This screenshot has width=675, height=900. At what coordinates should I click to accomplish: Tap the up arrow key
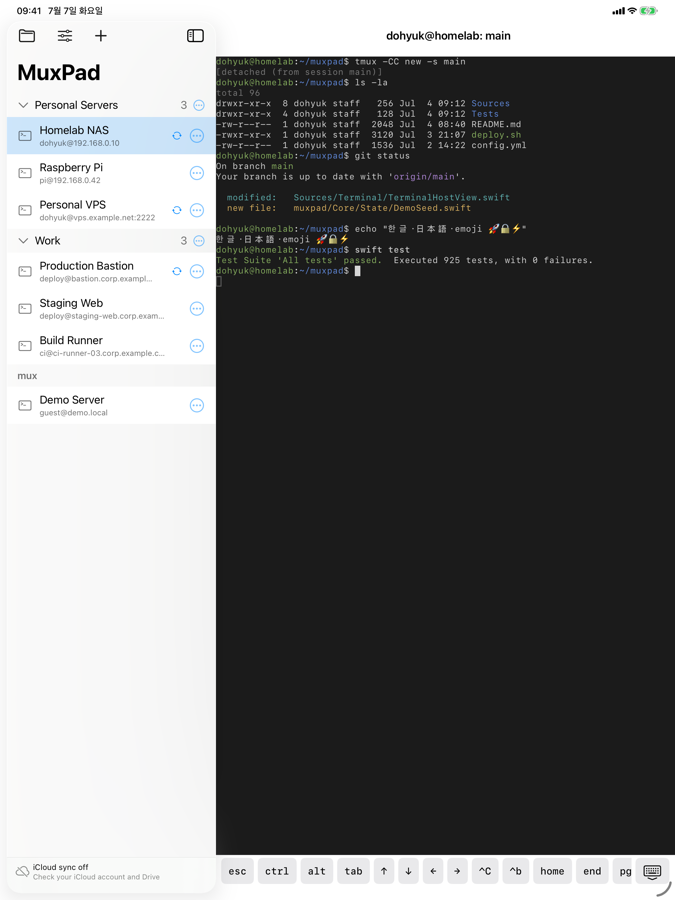(x=384, y=871)
